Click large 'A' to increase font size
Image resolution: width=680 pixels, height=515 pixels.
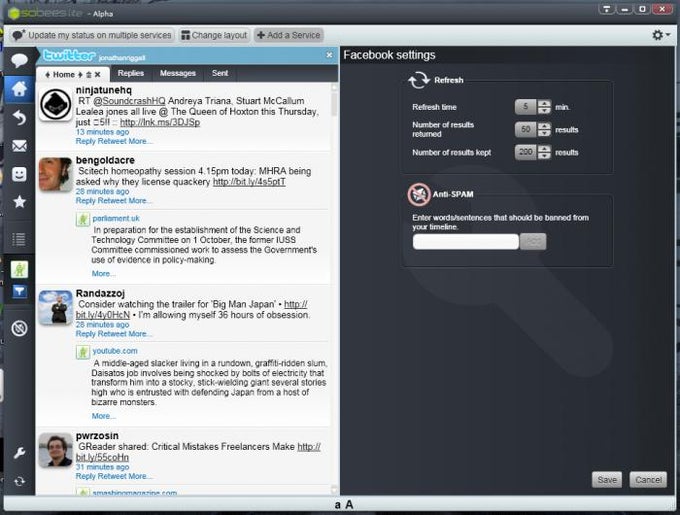[349, 505]
